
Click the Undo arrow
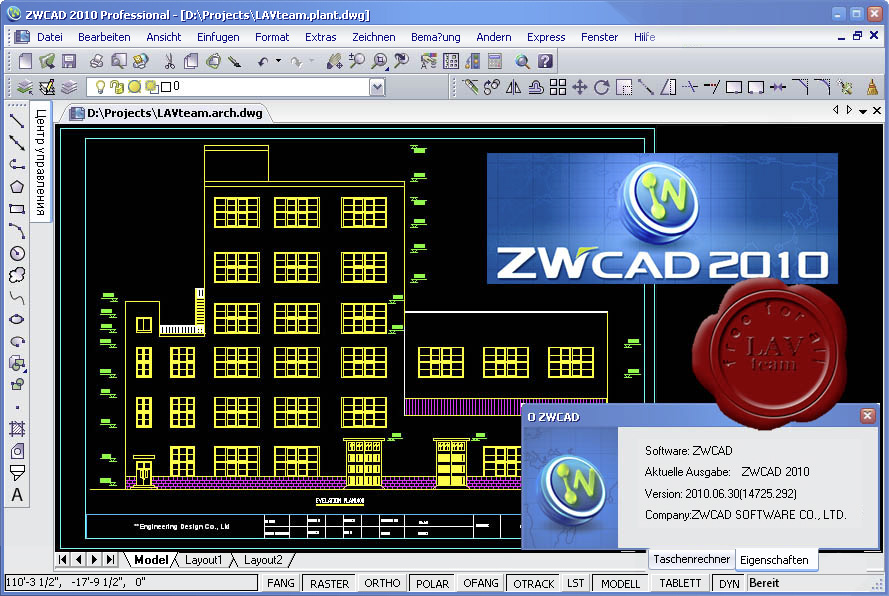[263, 61]
